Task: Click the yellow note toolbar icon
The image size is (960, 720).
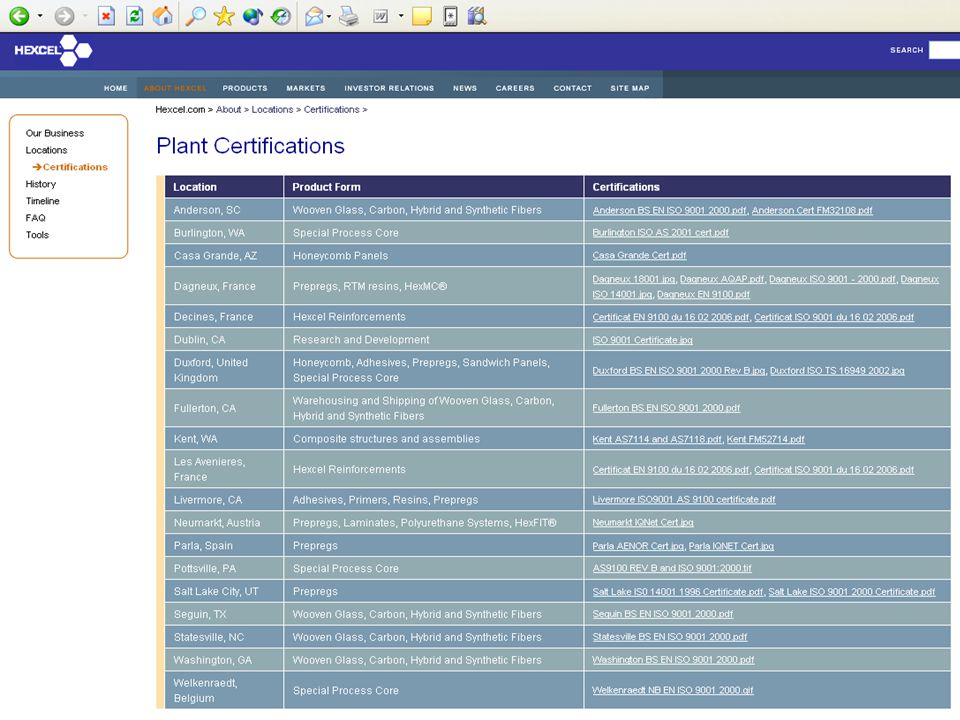Action: 422,16
